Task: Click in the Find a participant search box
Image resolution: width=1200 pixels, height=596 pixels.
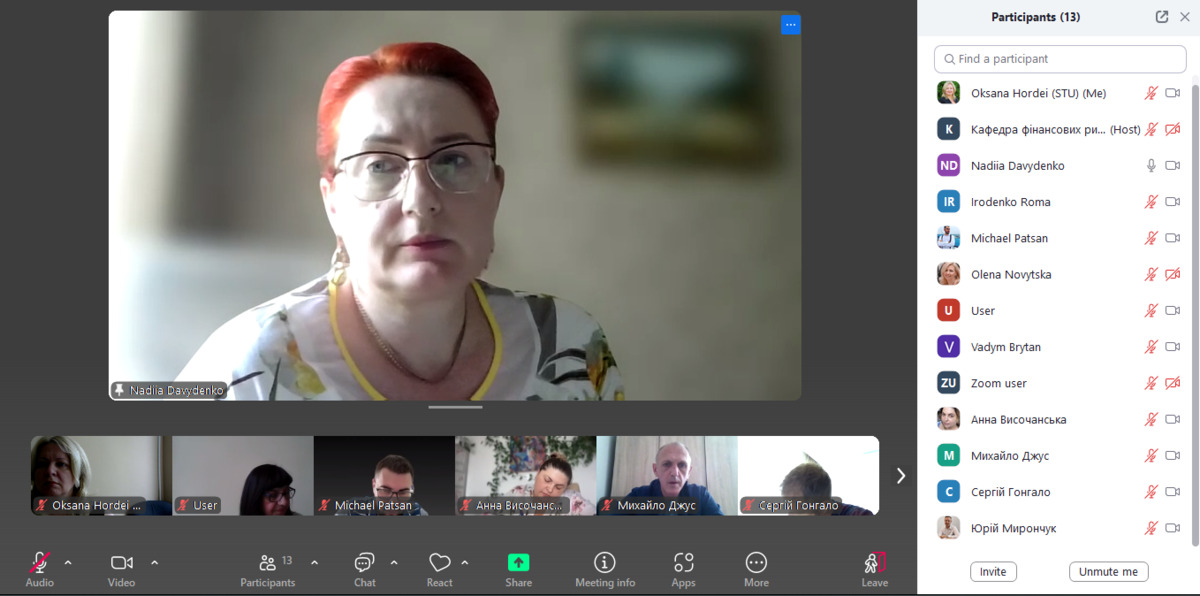Action: (x=1060, y=59)
